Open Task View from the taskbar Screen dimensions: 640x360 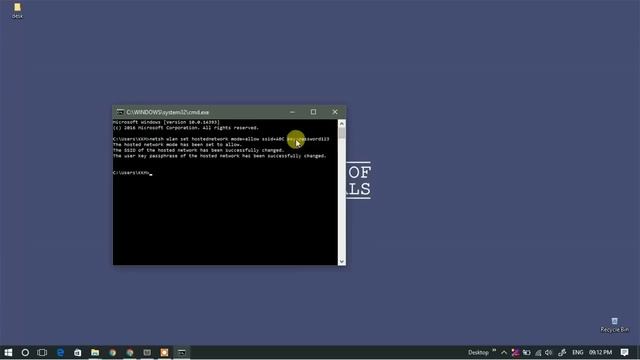click(x=42, y=352)
